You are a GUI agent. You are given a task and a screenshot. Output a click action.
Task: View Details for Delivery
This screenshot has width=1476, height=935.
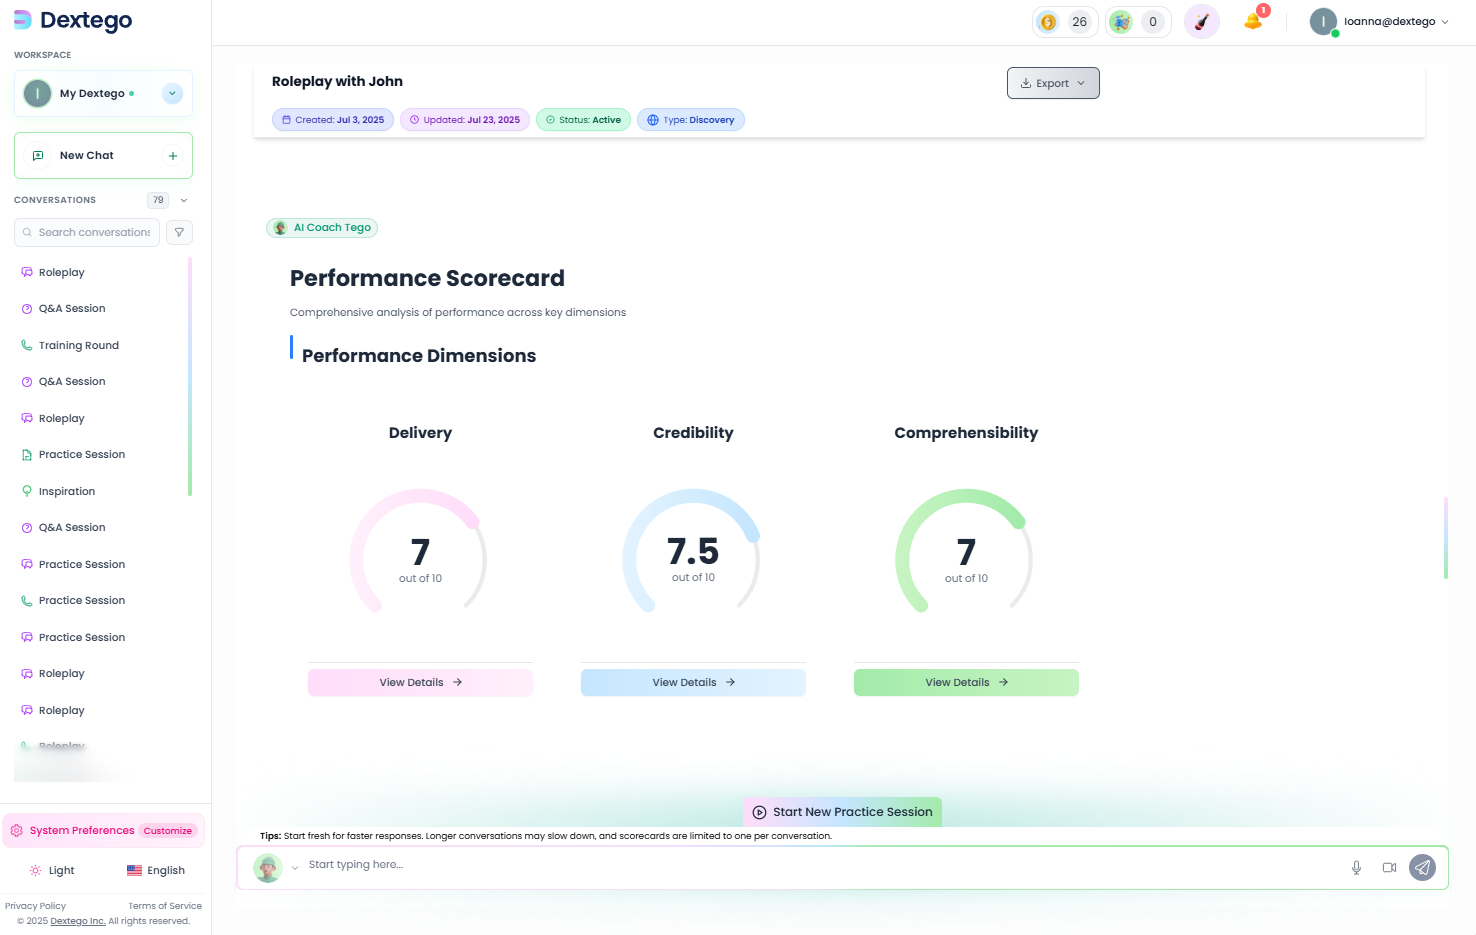pyautogui.click(x=420, y=682)
